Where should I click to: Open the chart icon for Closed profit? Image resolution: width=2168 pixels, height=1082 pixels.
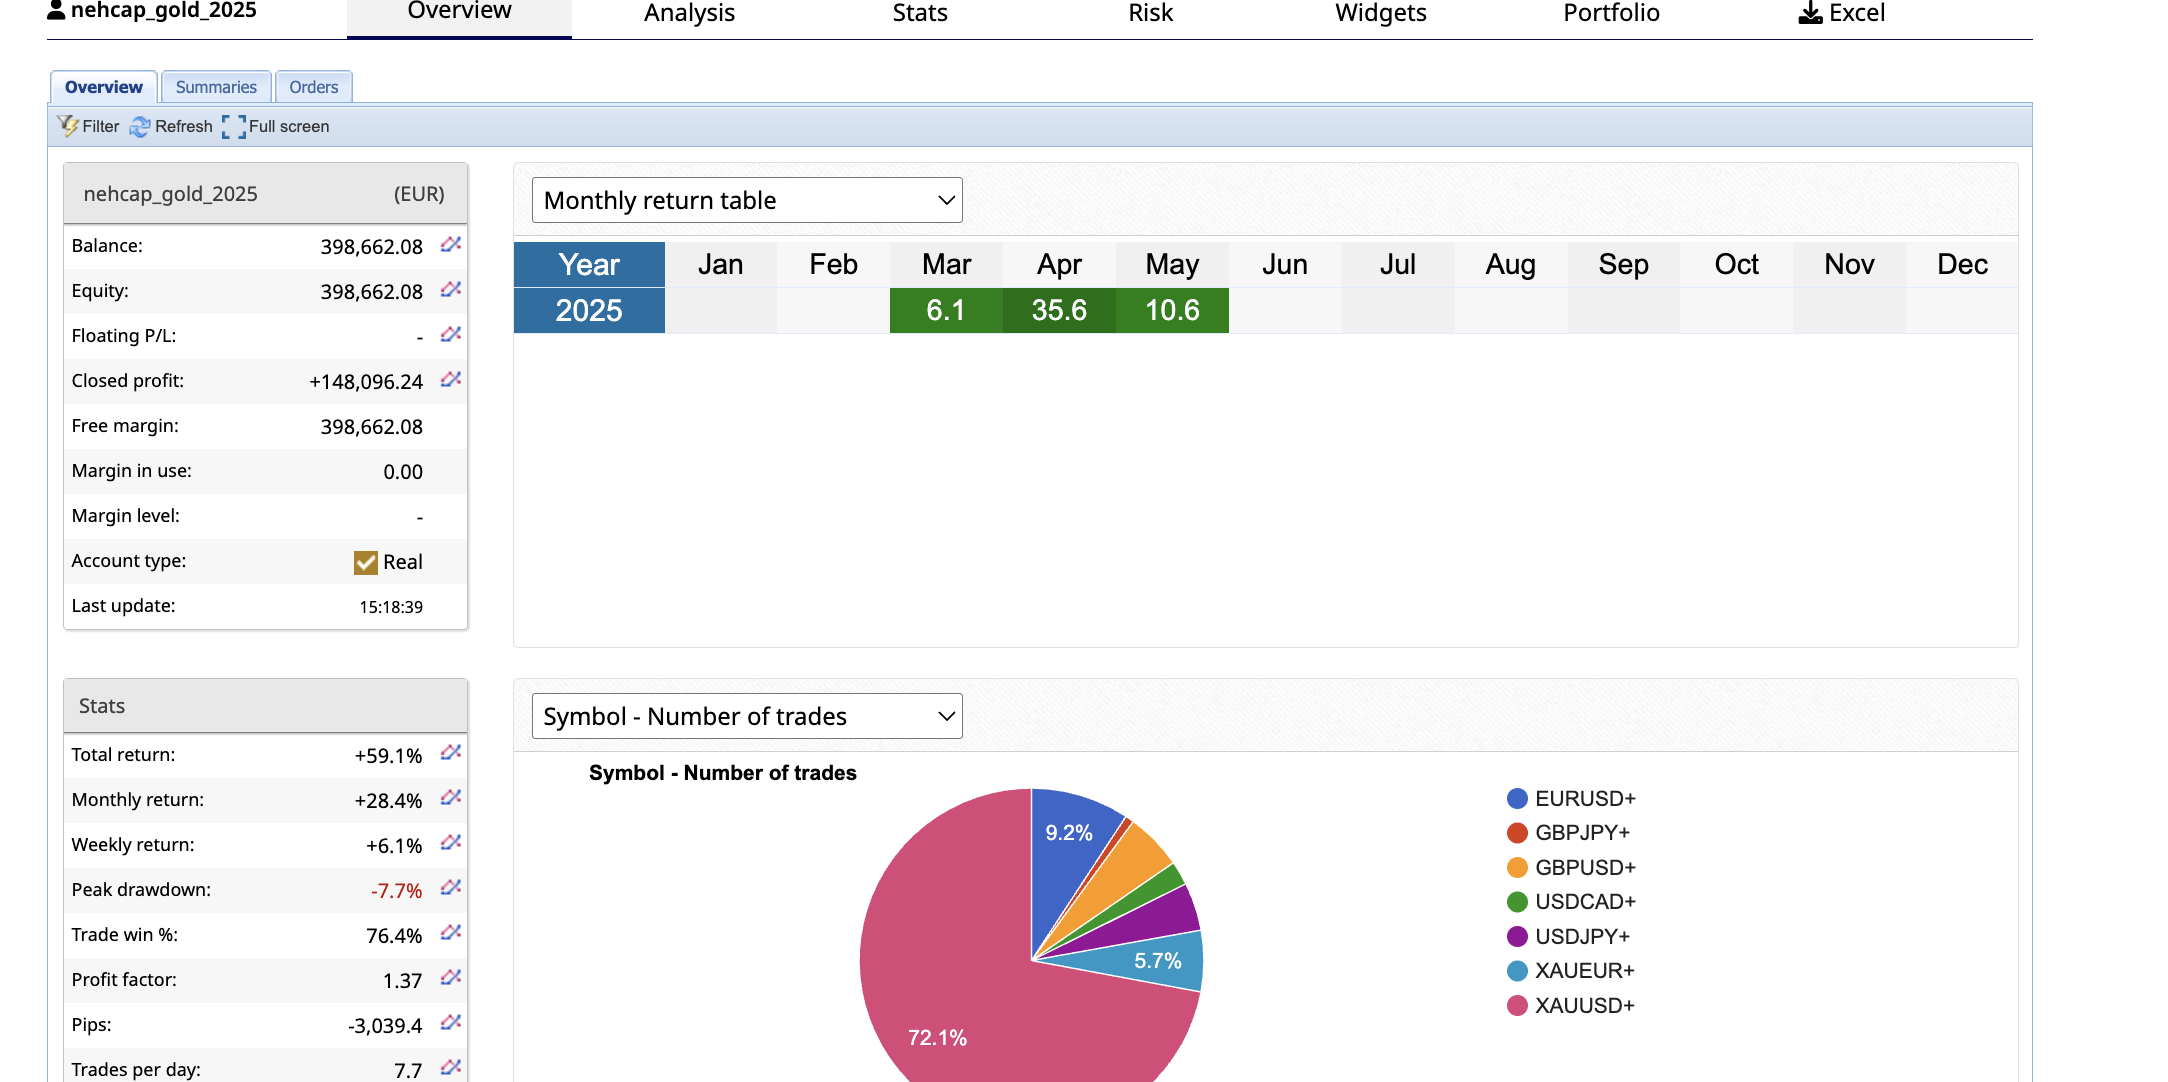click(x=451, y=380)
